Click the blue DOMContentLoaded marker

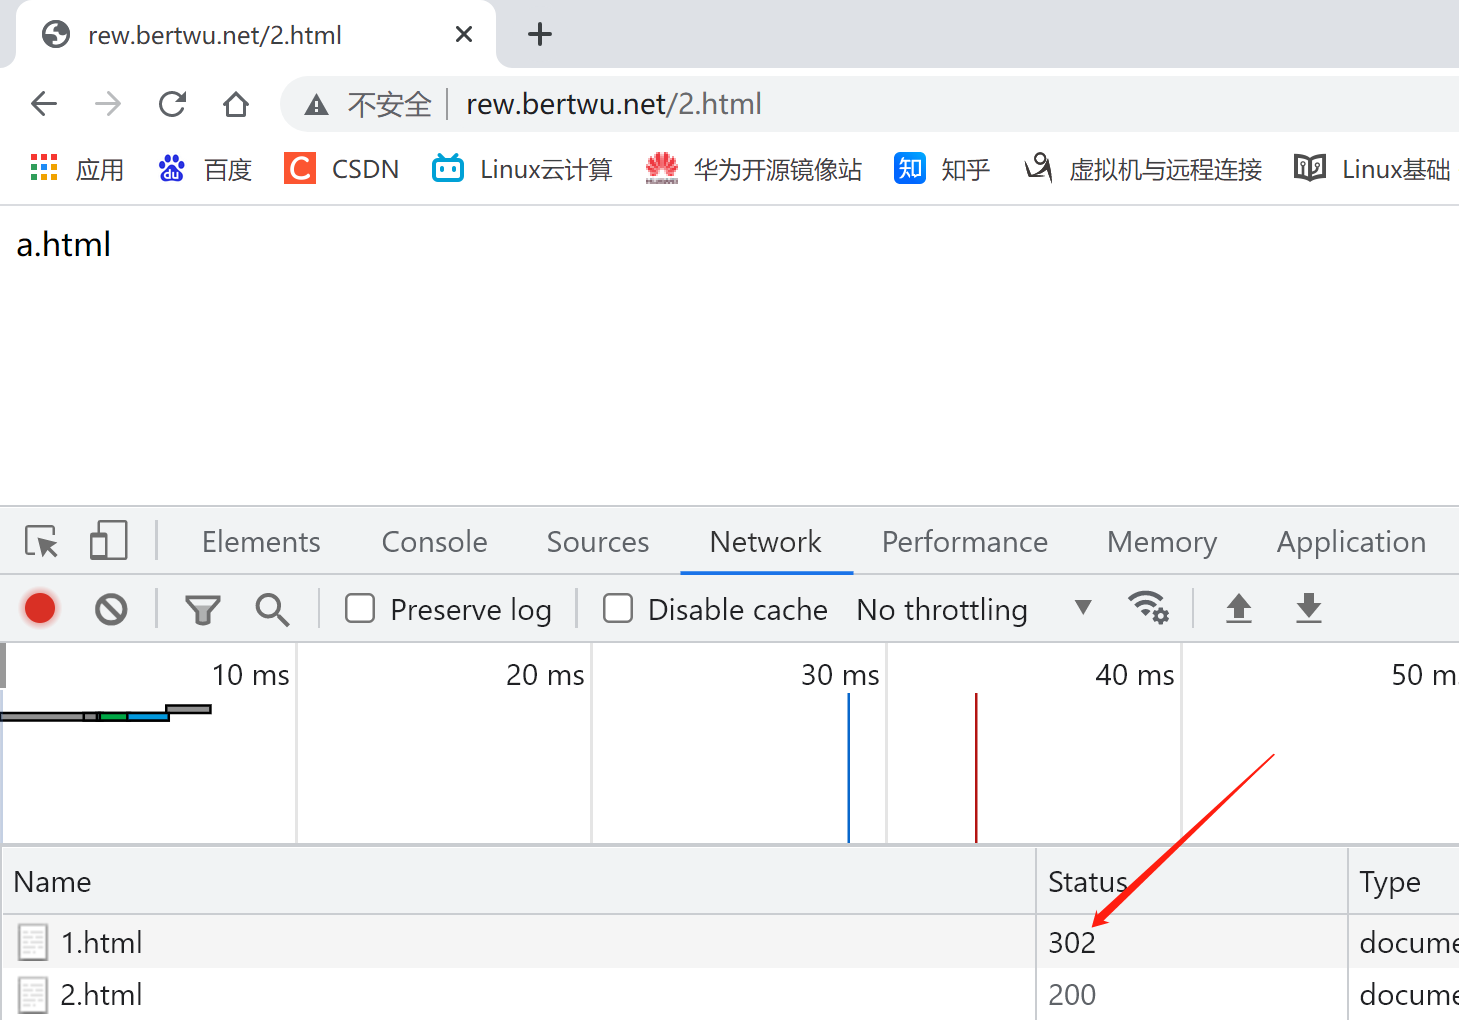pos(849,768)
